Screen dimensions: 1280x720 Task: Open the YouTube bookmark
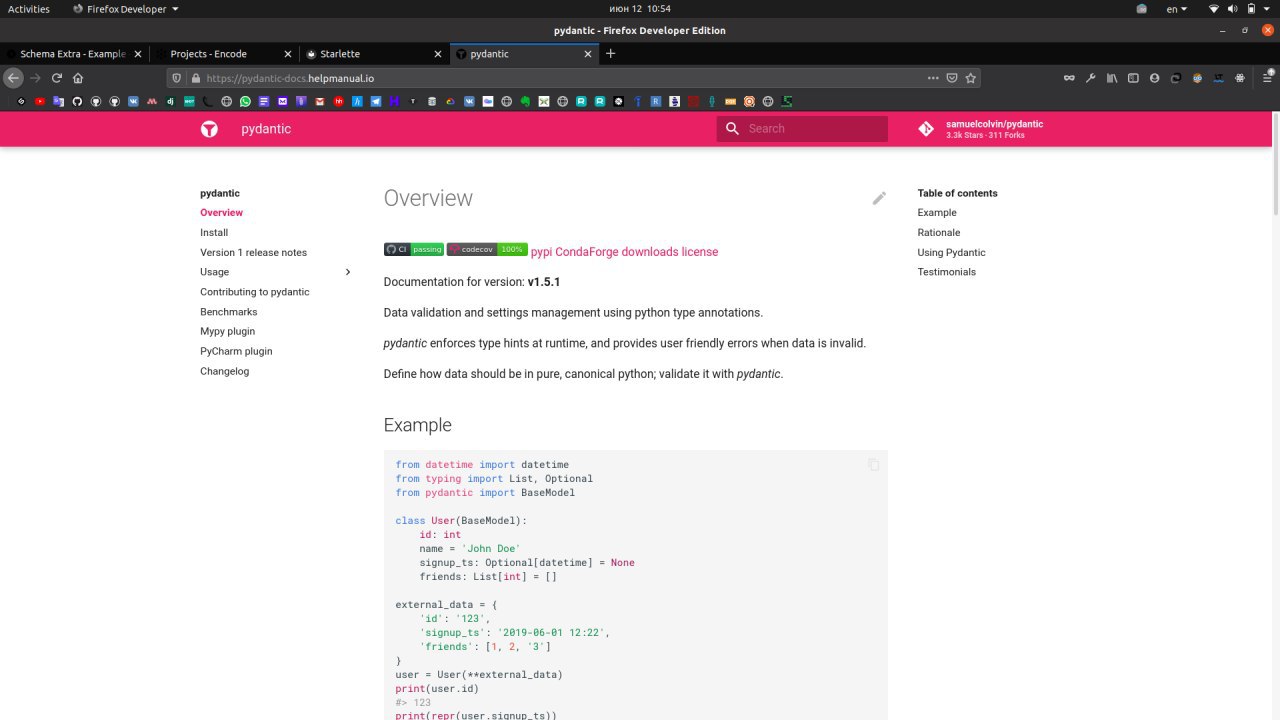(39, 101)
